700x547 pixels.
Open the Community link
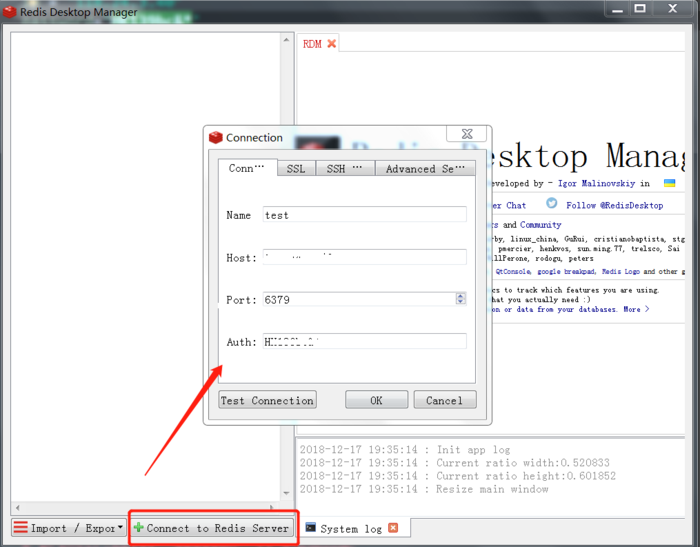(541, 225)
